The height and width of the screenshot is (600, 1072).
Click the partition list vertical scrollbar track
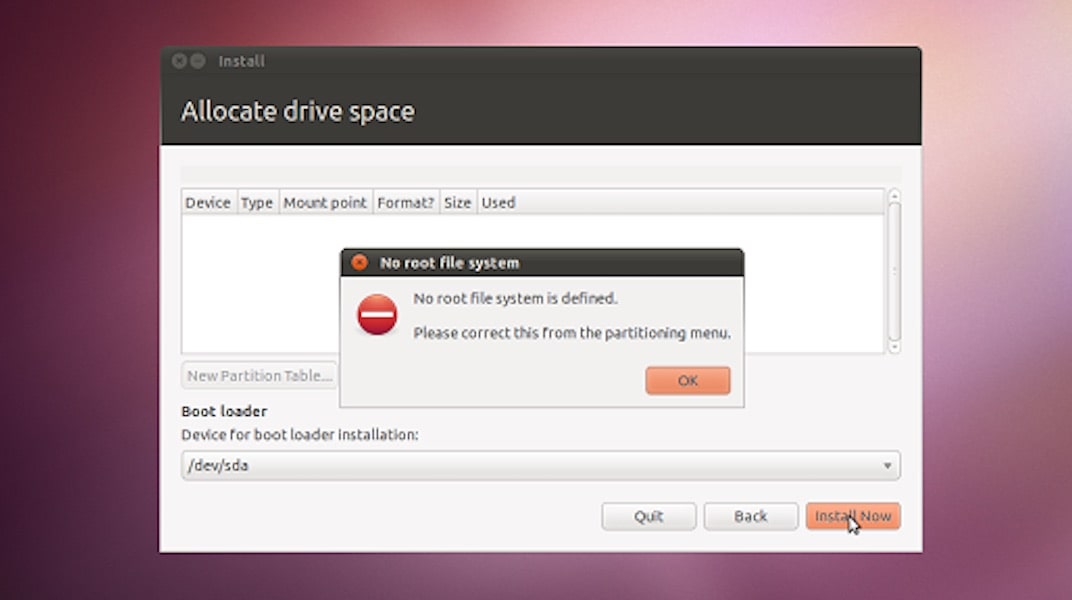(894, 270)
